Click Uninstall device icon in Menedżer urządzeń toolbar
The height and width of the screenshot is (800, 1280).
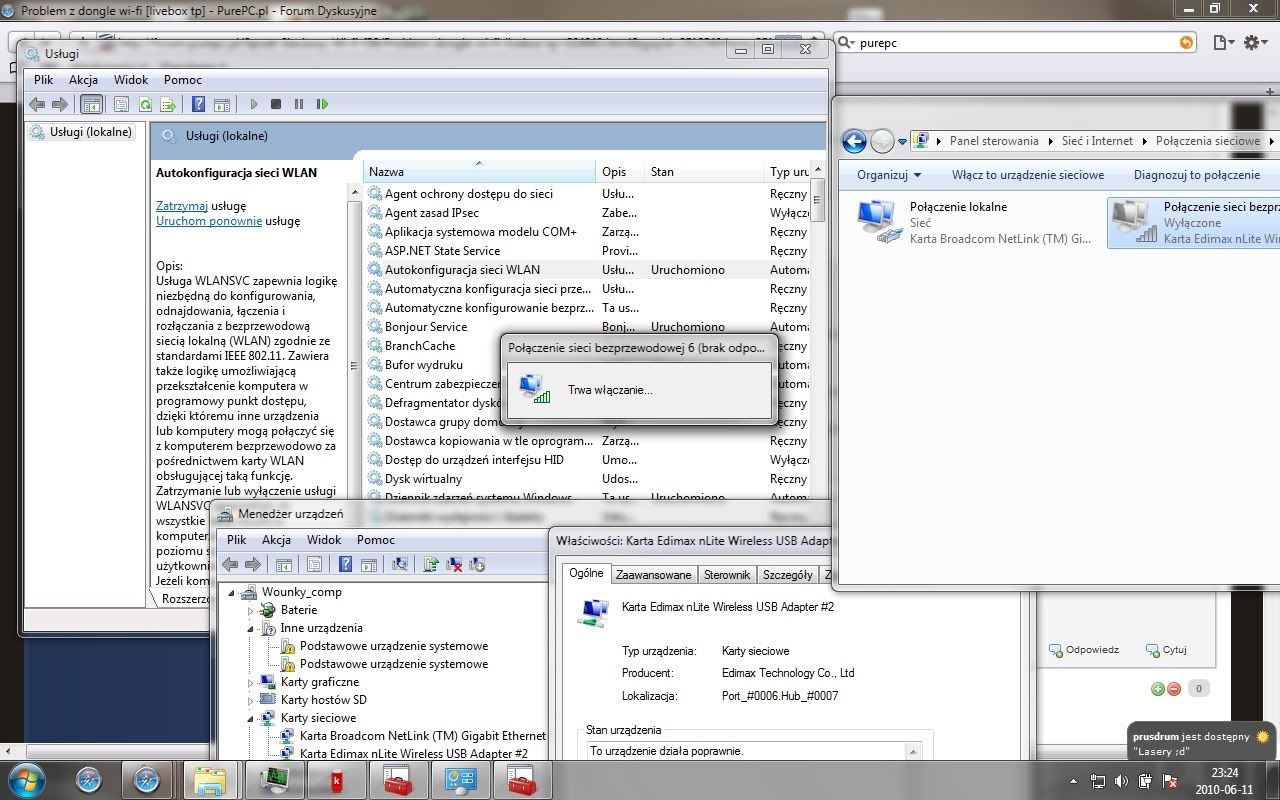point(454,564)
